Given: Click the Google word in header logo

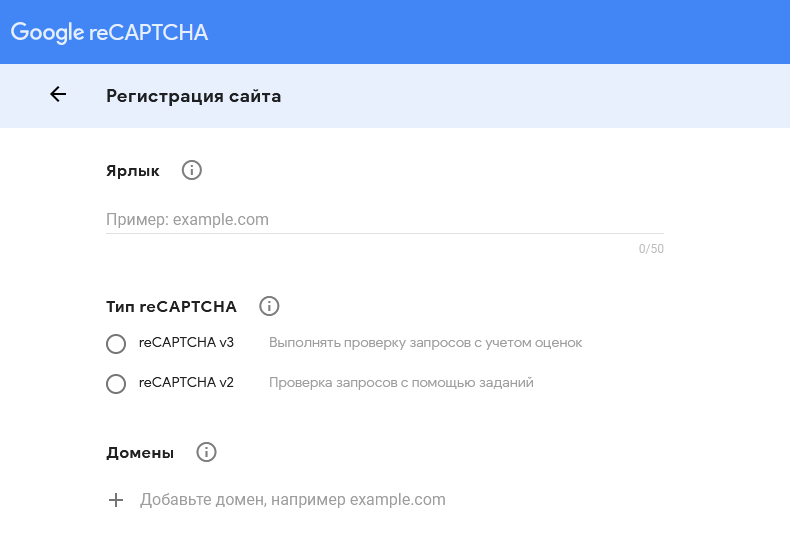Looking at the screenshot, I should coord(47,32).
